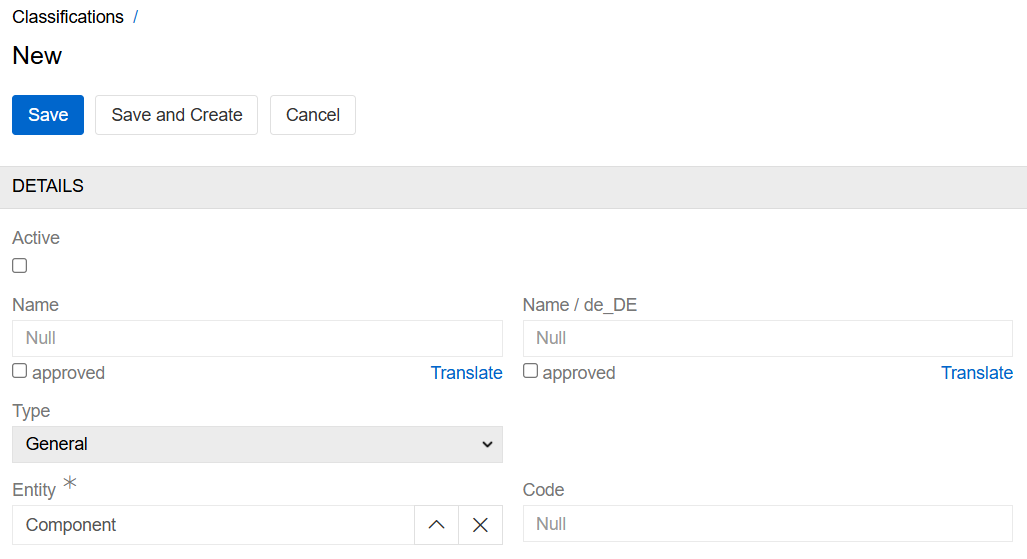Select the Entity field containing Component
Image resolution: width=1027 pixels, height=559 pixels.
pyautogui.click(x=213, y=525)
